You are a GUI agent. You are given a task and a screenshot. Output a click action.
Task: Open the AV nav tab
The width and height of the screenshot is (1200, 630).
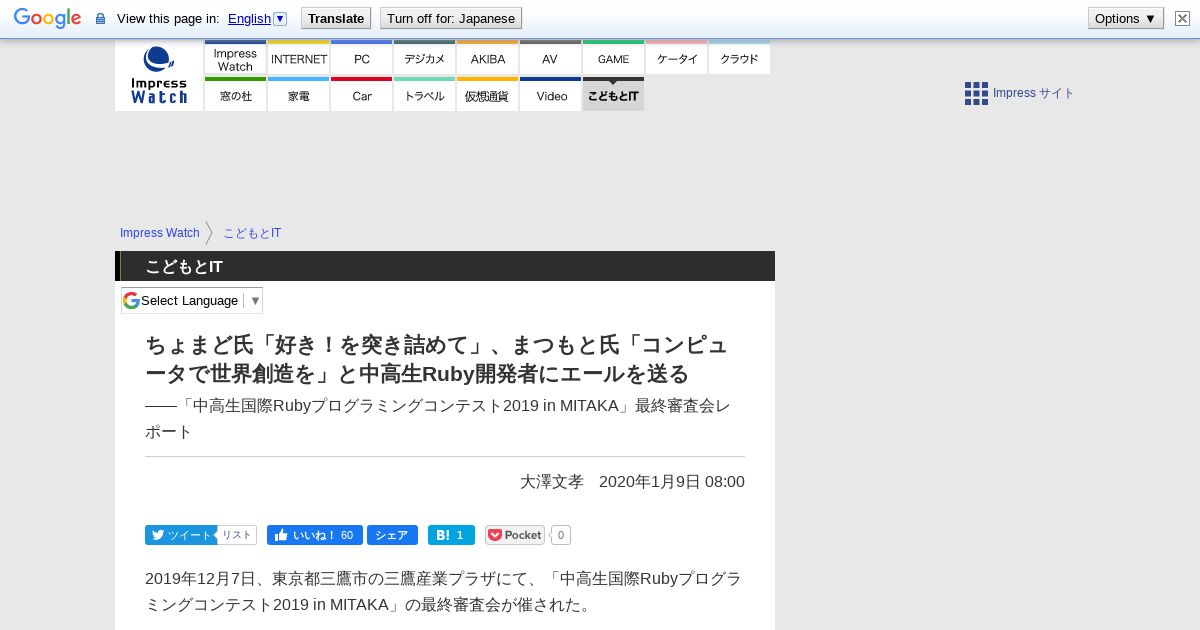(550, 58)
